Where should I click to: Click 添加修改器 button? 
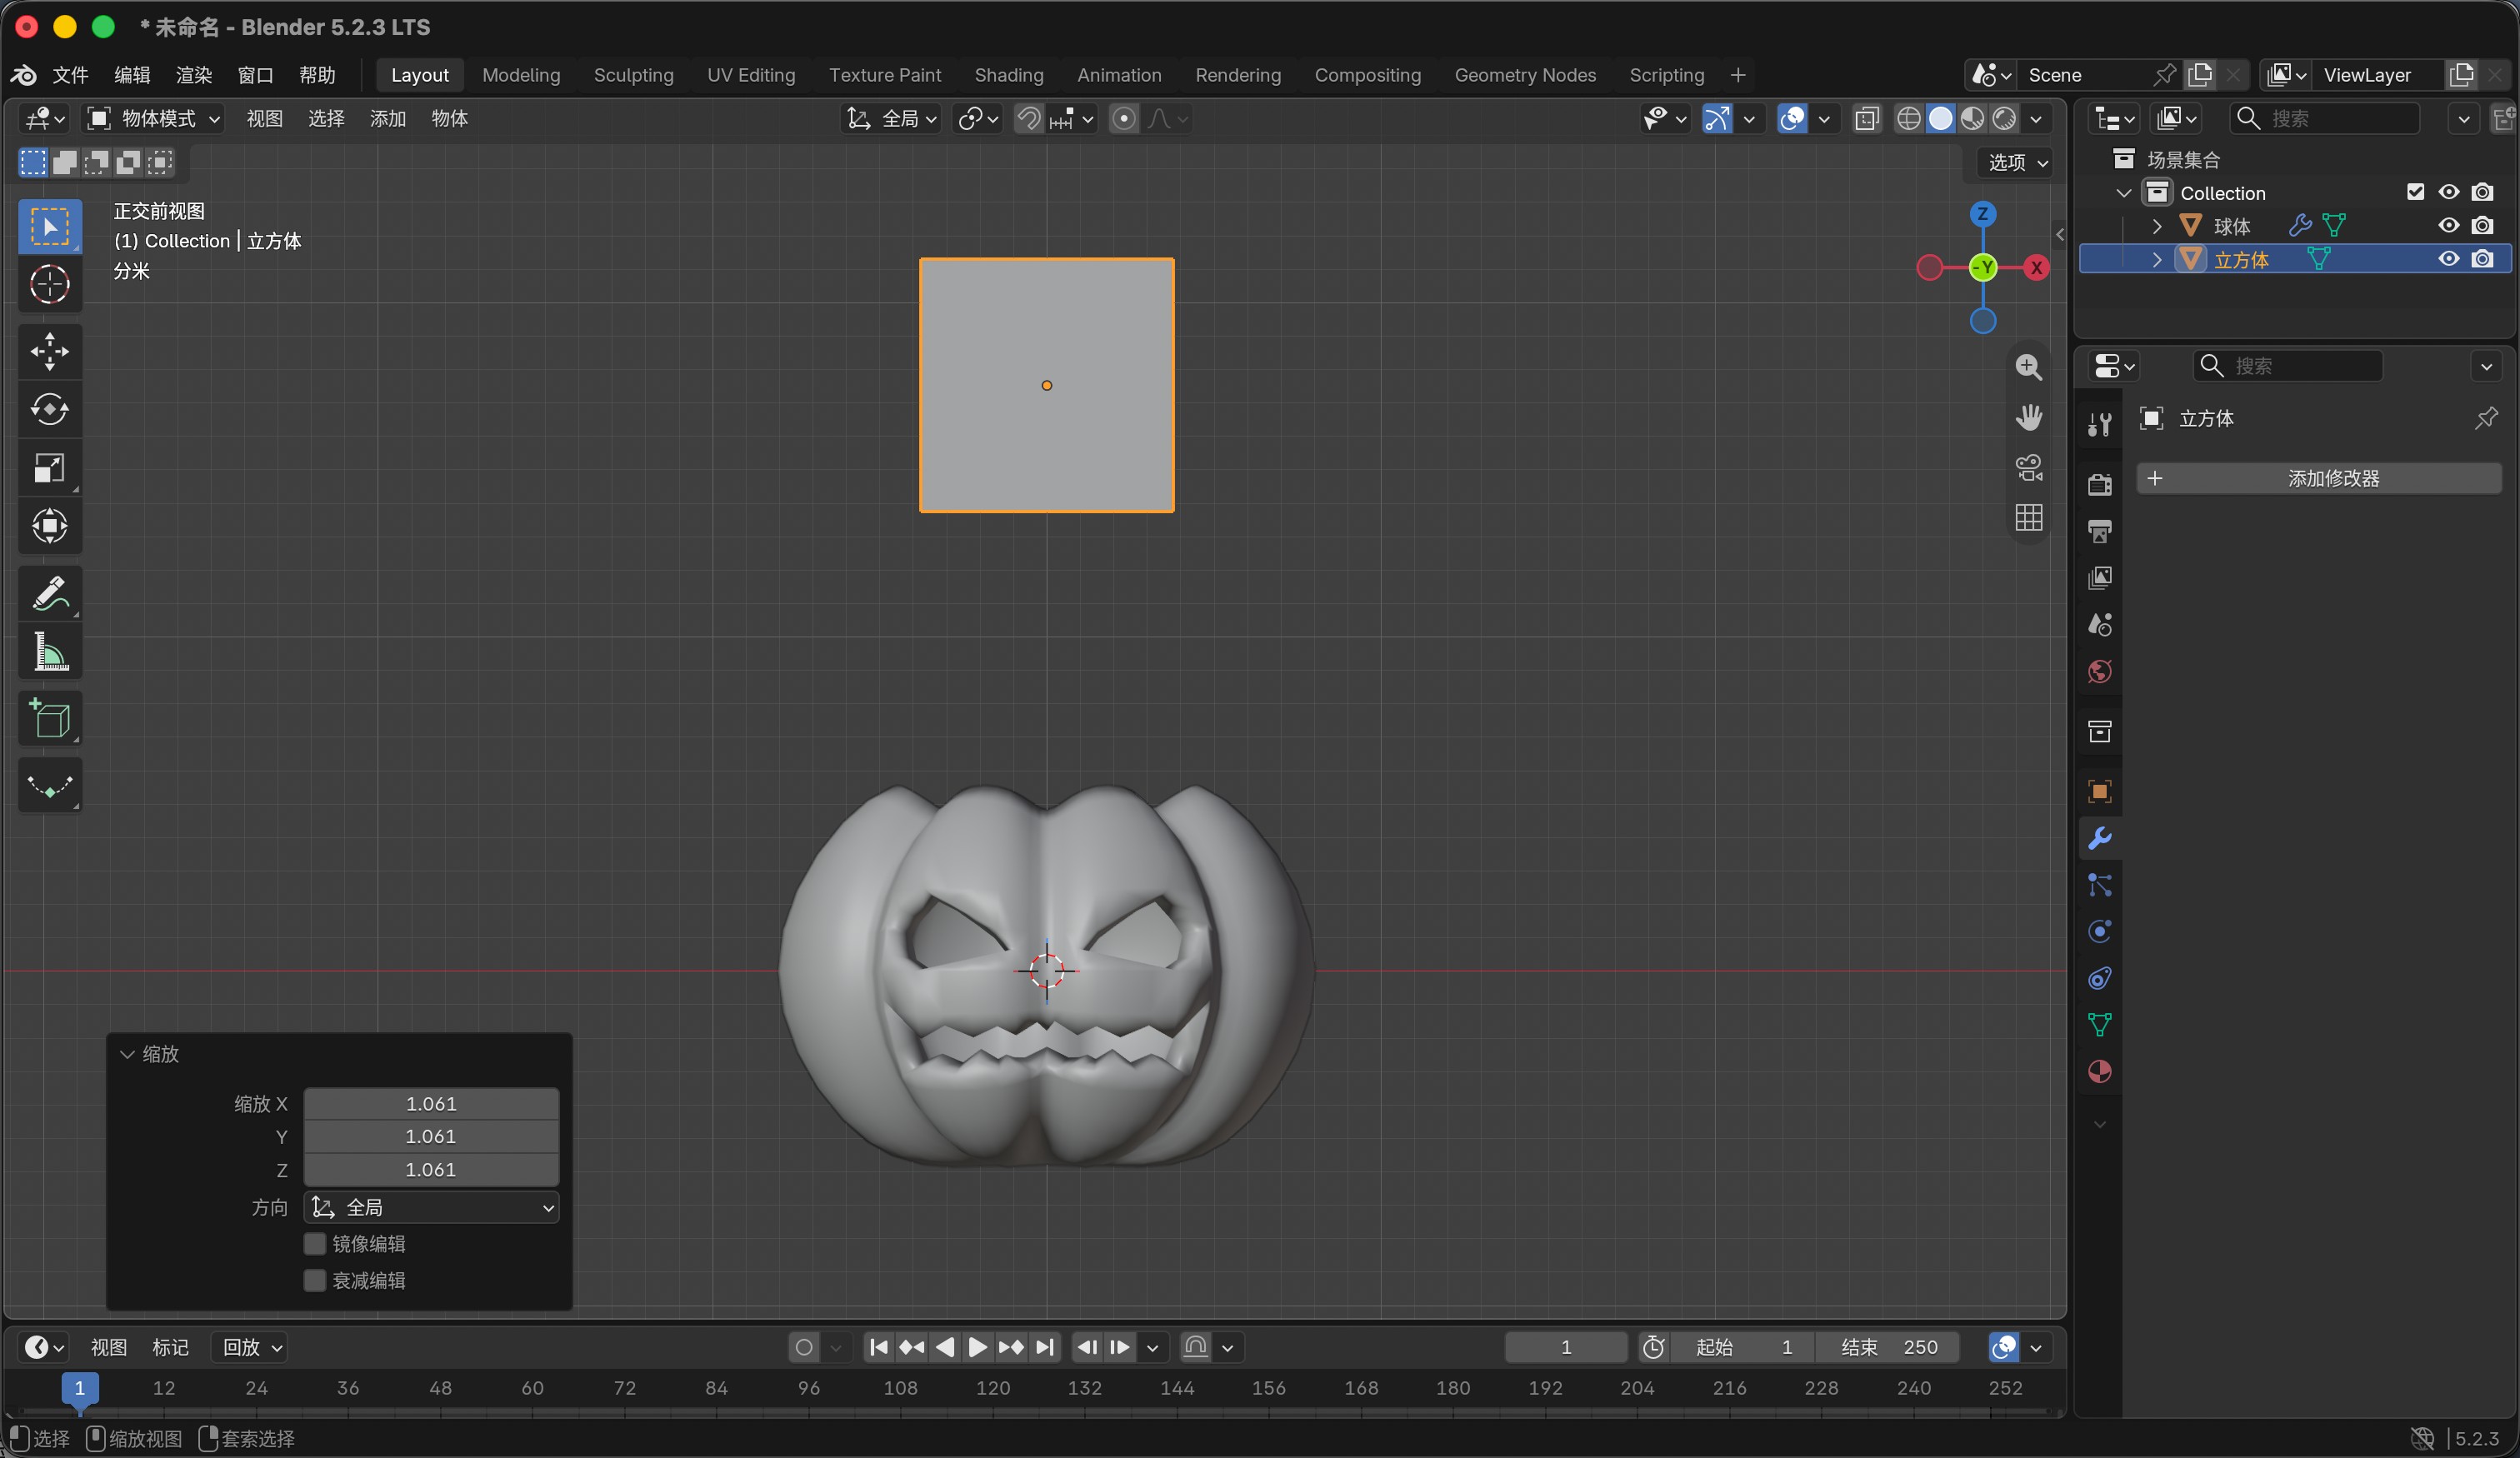coord(2319,478)
